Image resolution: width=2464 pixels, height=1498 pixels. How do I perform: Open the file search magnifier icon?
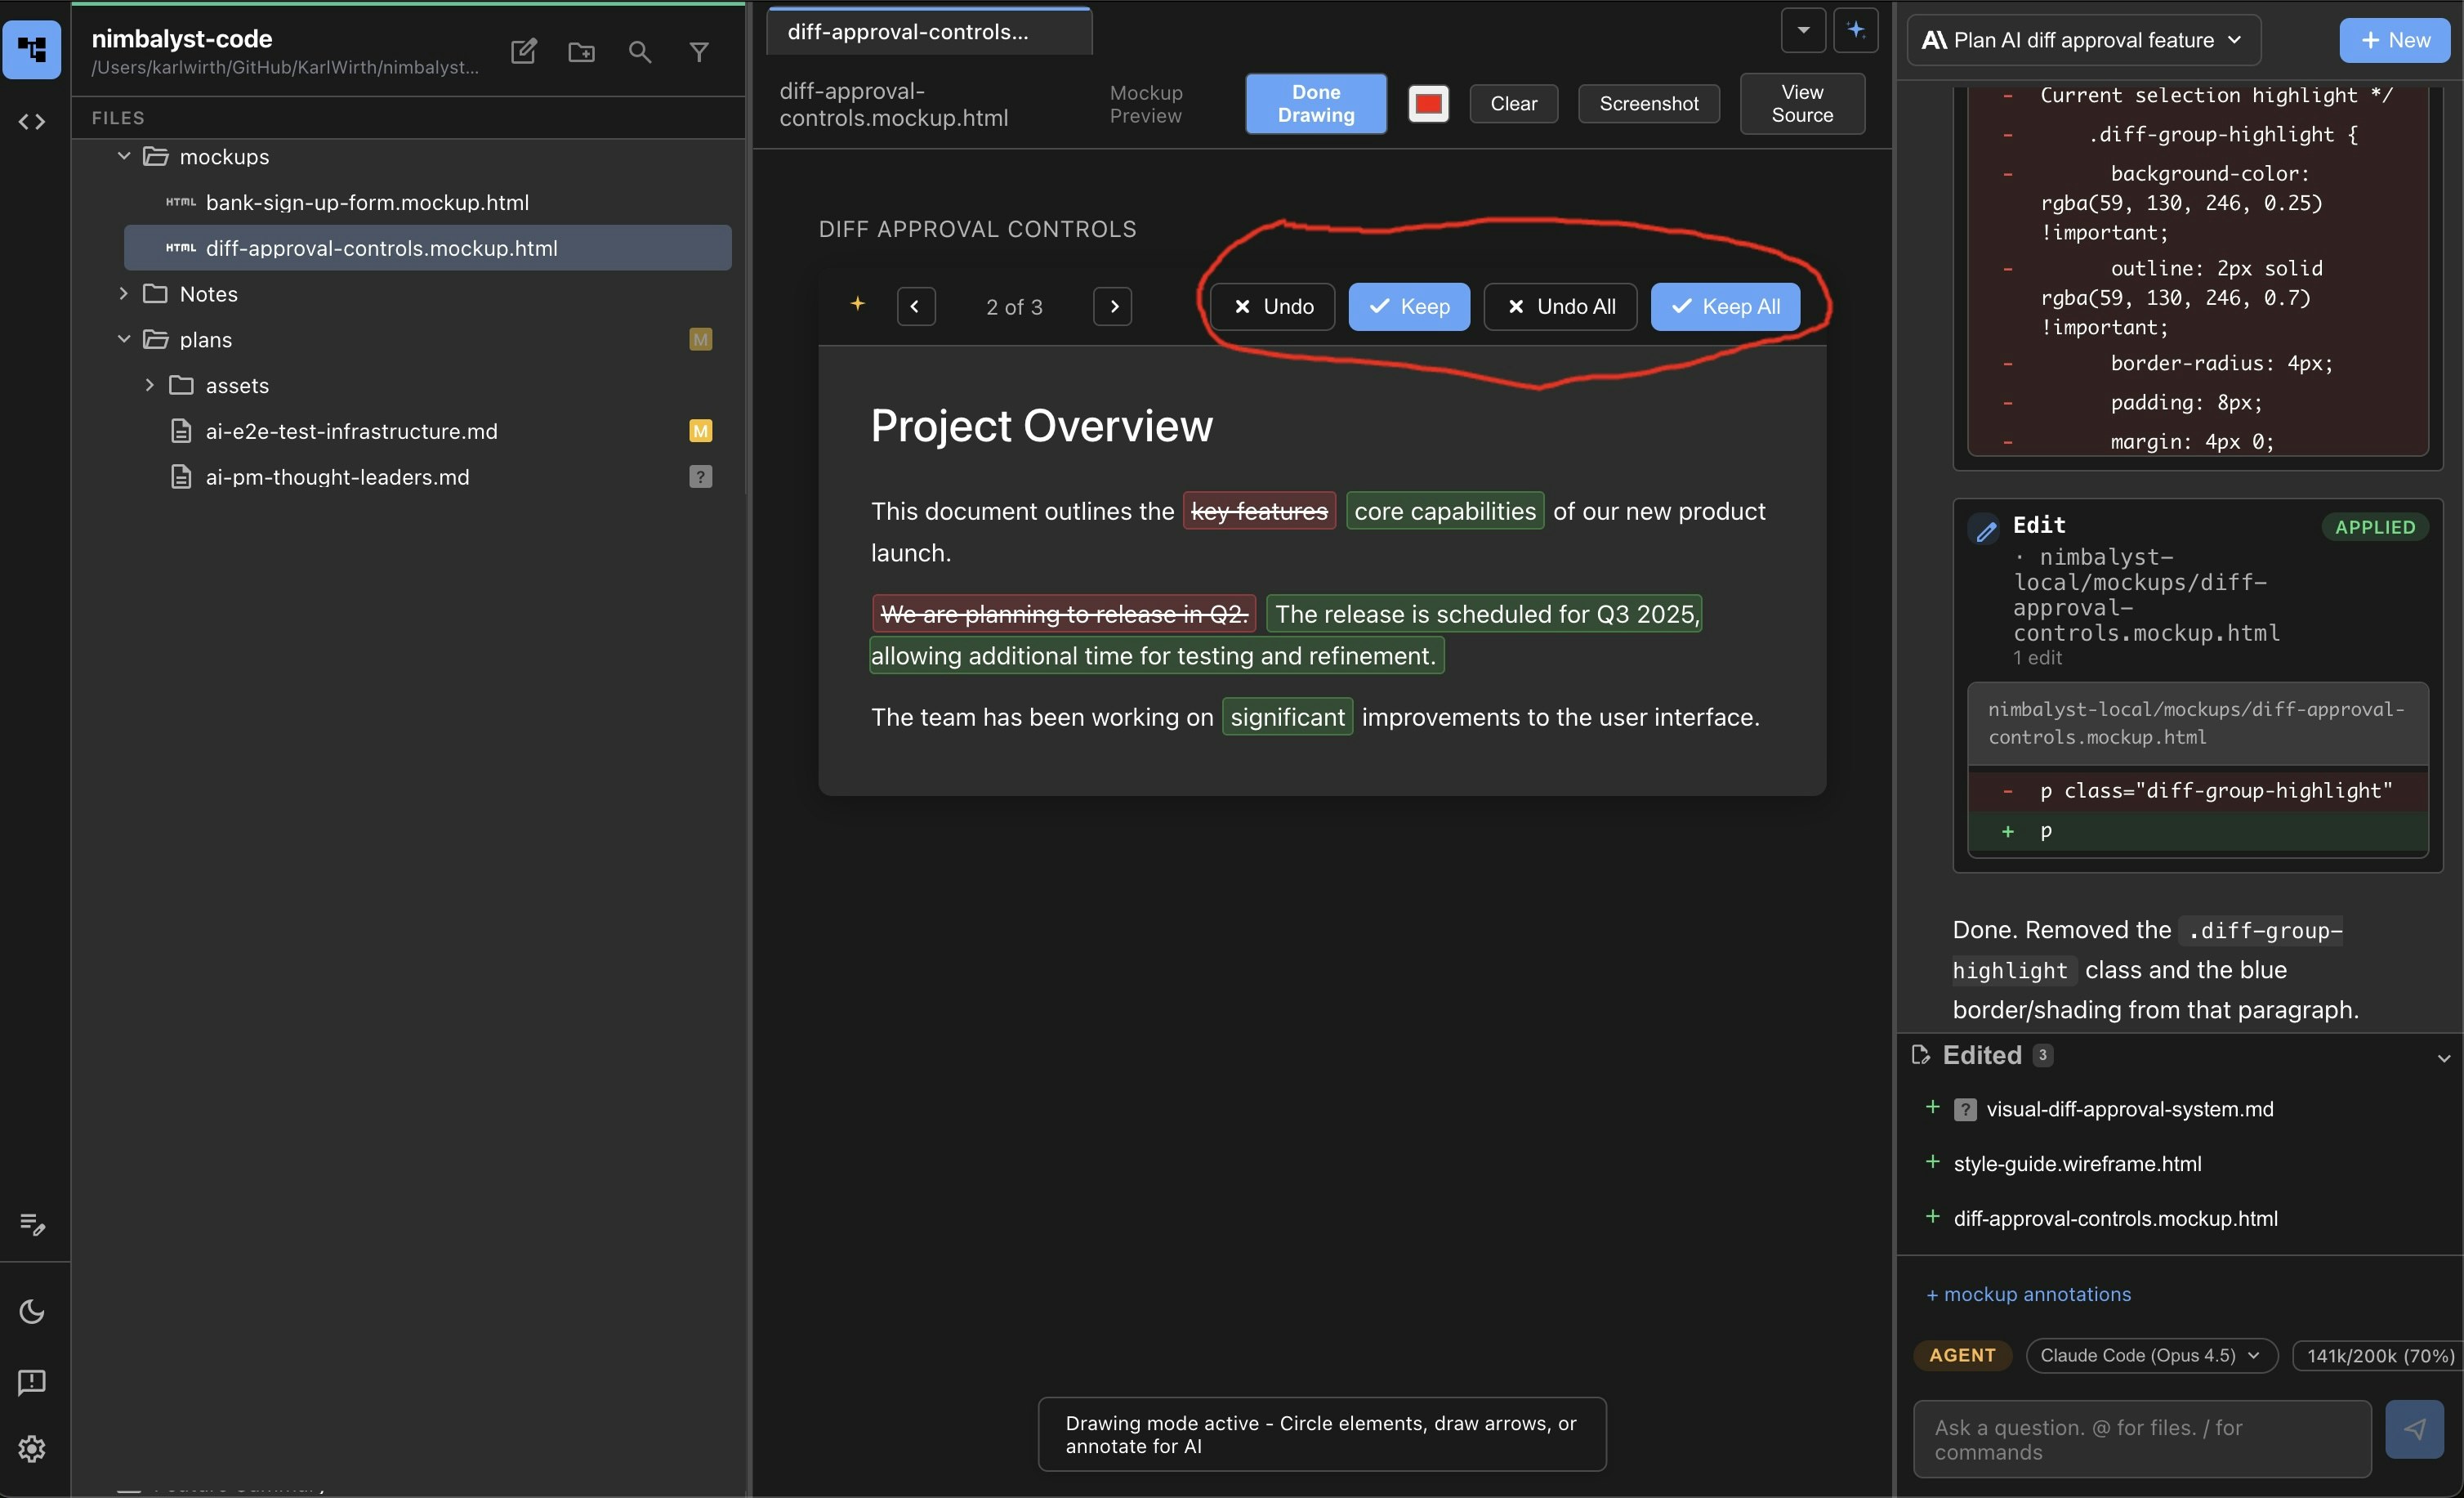coord(641,51)
